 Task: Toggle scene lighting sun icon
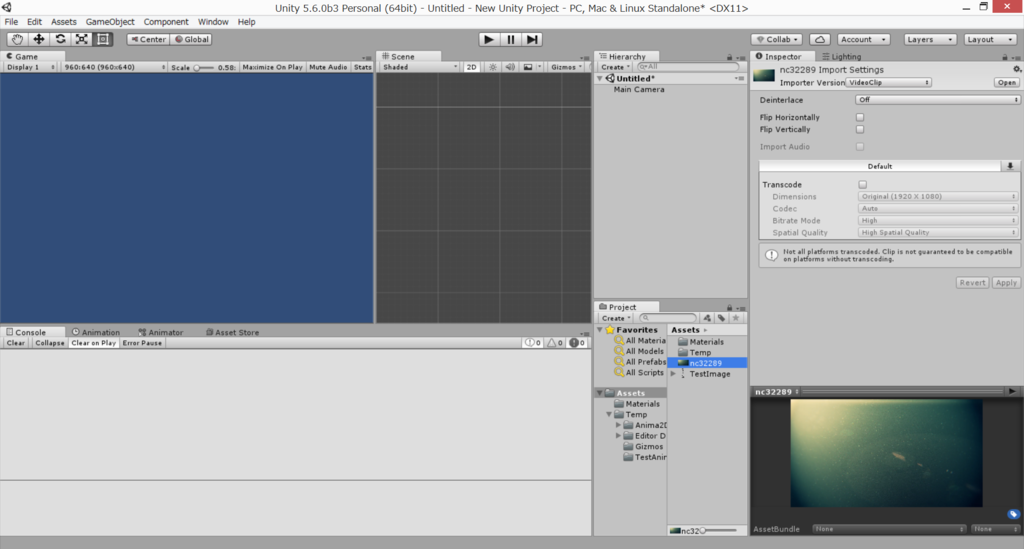click(x=492, y=67)
